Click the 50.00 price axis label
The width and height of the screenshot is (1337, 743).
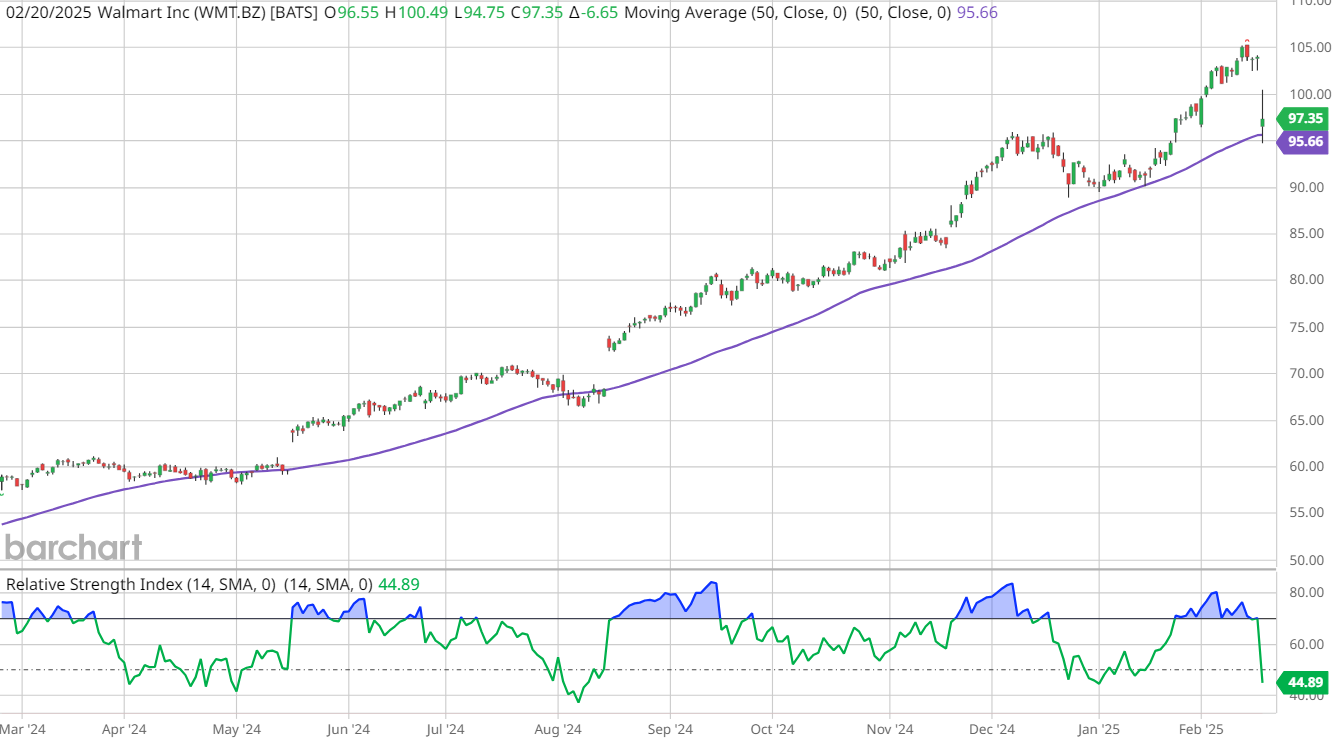pyautogui.click(x=1309, y=559)
